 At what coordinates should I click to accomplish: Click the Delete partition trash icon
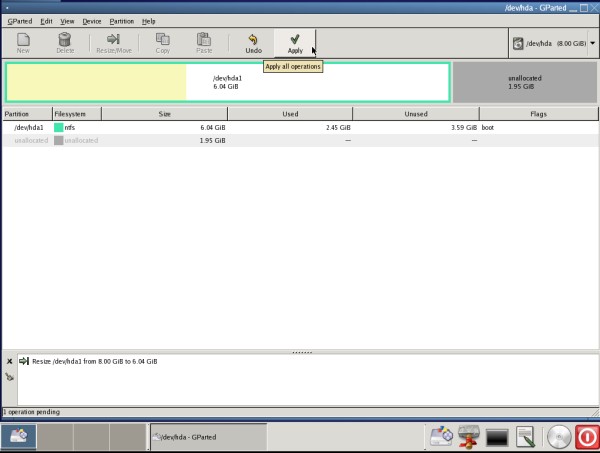click(x=65, y=43)
